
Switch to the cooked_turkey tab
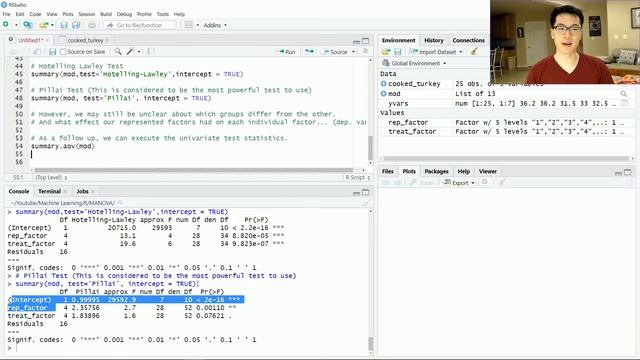(85, 40)
